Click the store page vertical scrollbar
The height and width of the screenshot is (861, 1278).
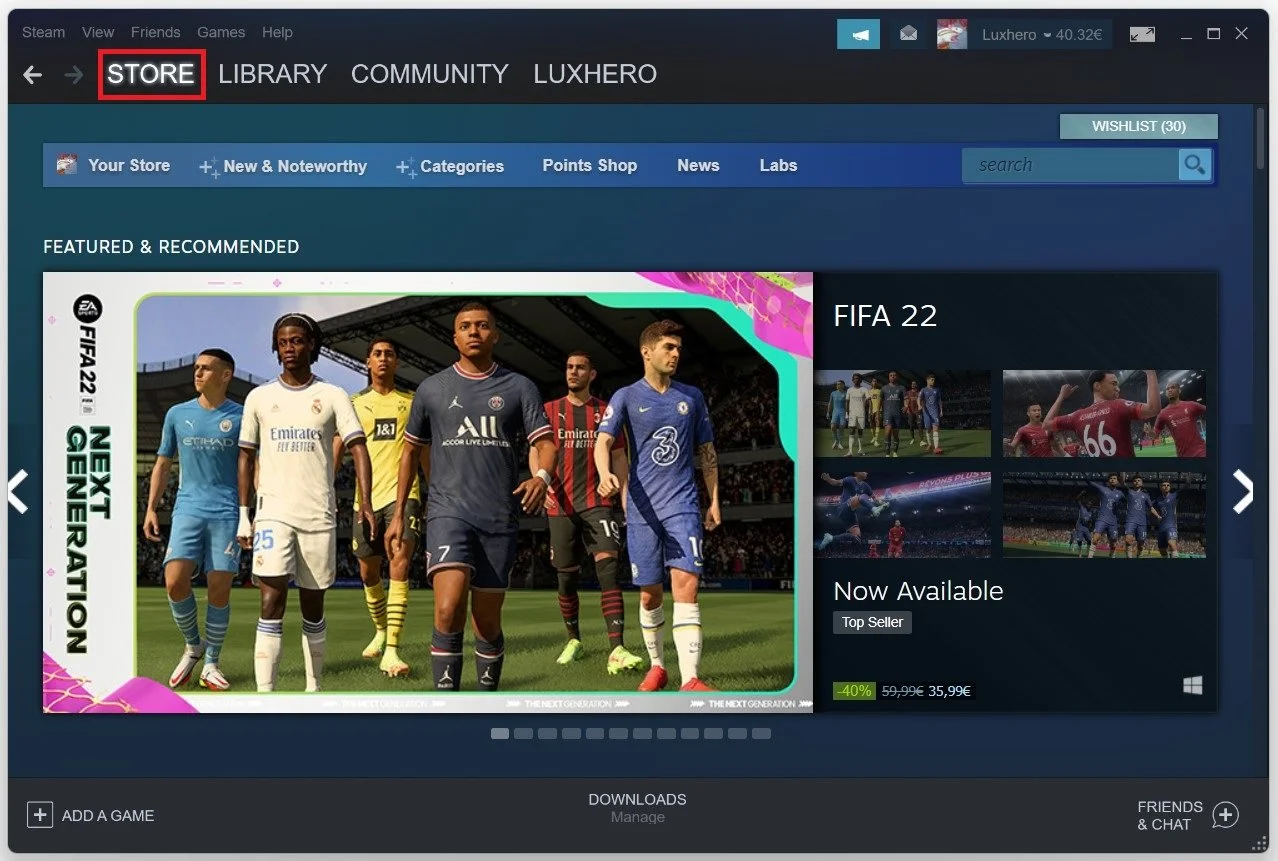(1262, 140)
